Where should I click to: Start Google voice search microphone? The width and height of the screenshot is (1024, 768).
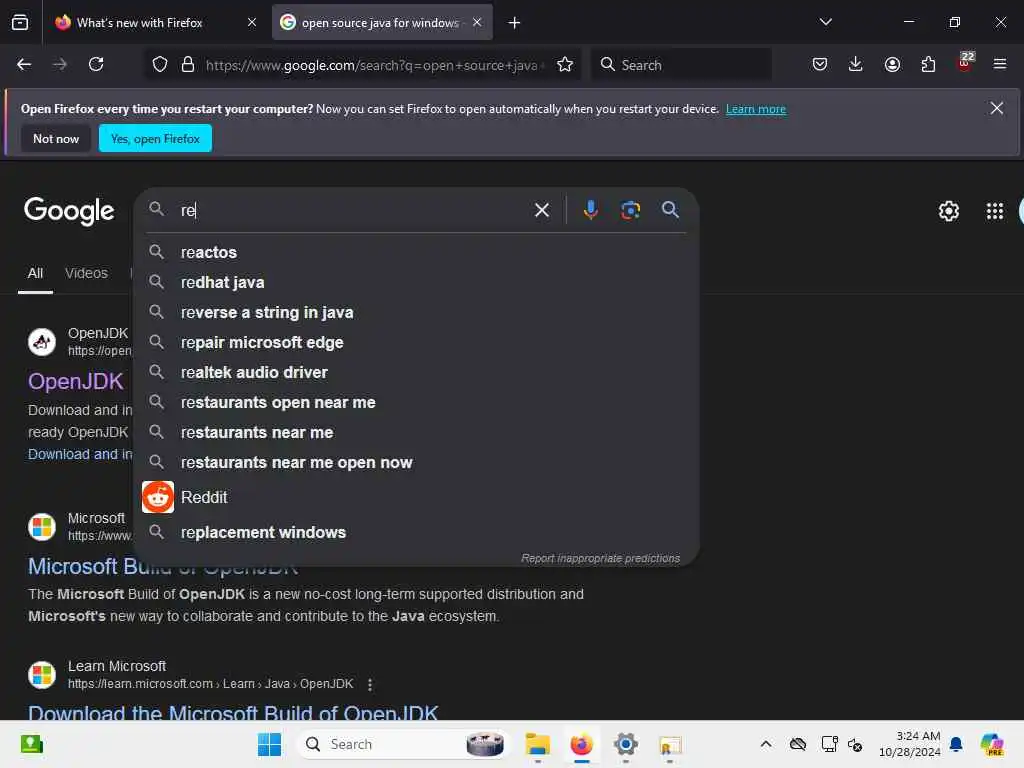coord(590,210)
